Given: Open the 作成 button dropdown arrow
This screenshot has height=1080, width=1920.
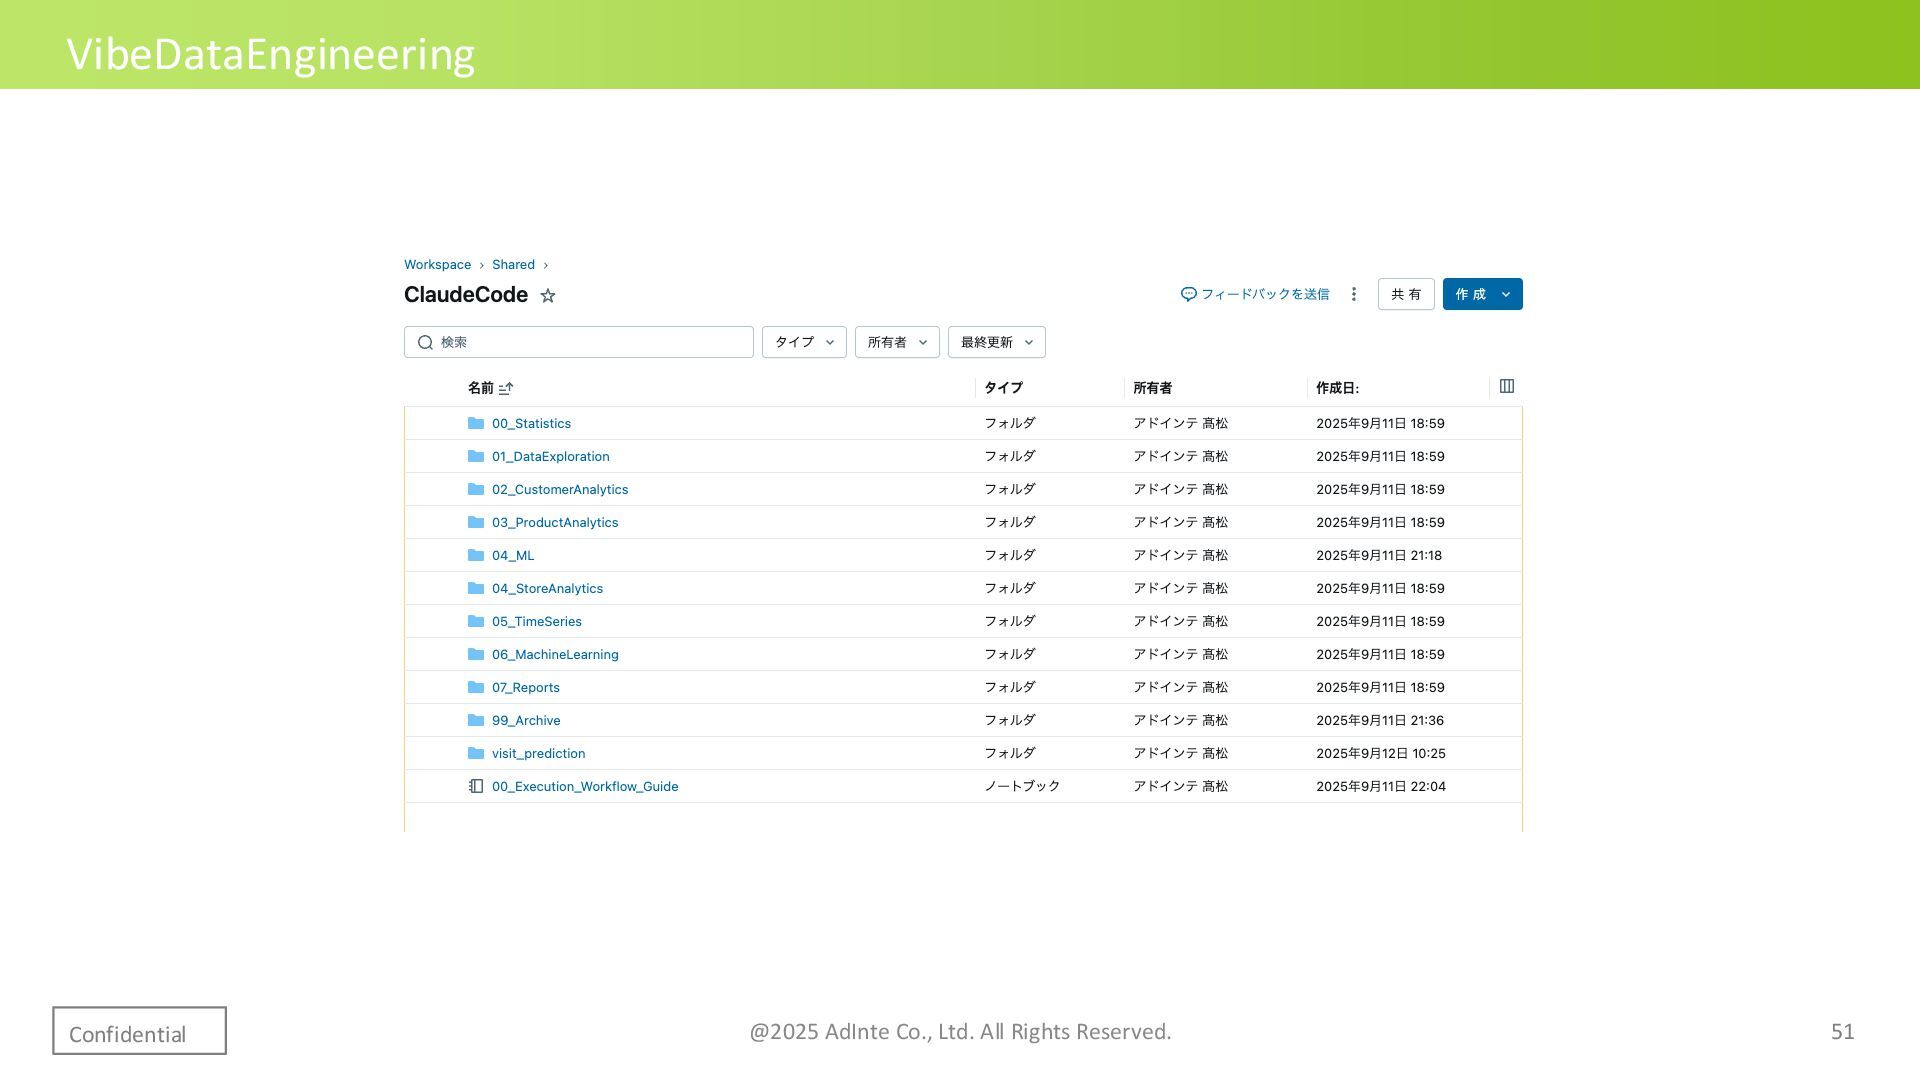Looking at the screenshot, I should click(x=1506, y=294).
